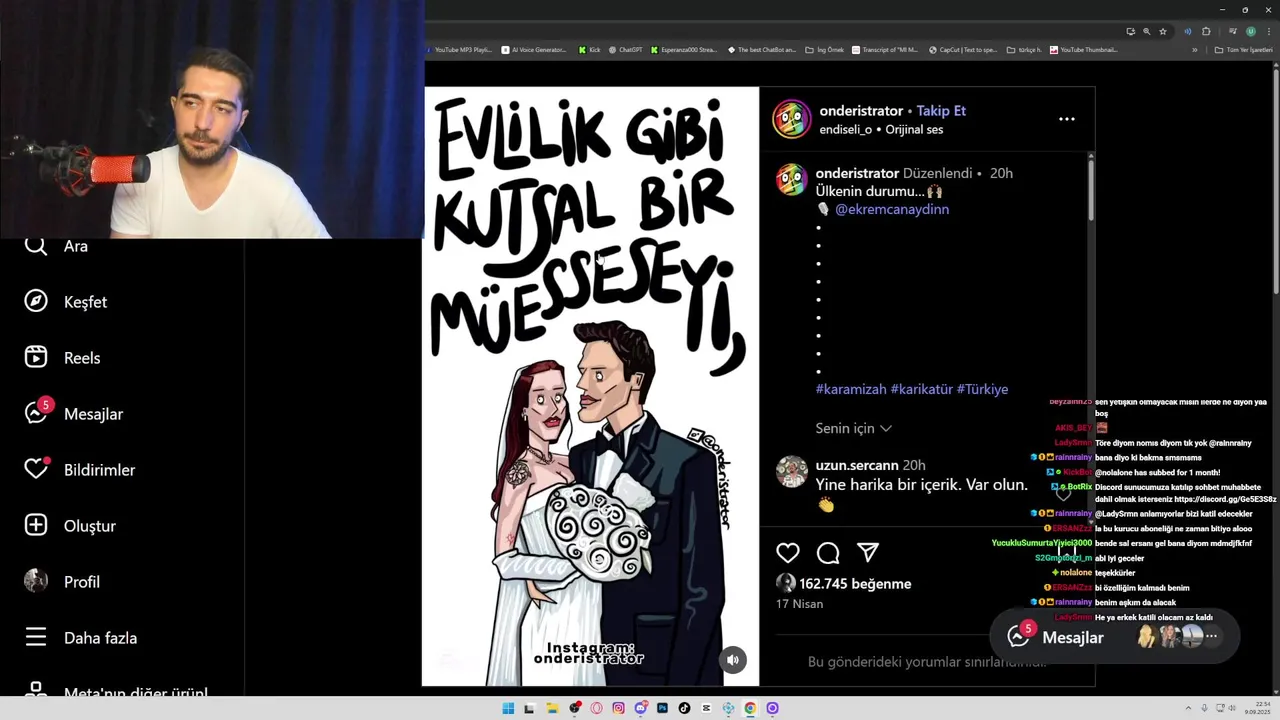Open the Kick bookmark
Image resolution: width=1280 pixels, height=720 pixels.
point(590,50)
